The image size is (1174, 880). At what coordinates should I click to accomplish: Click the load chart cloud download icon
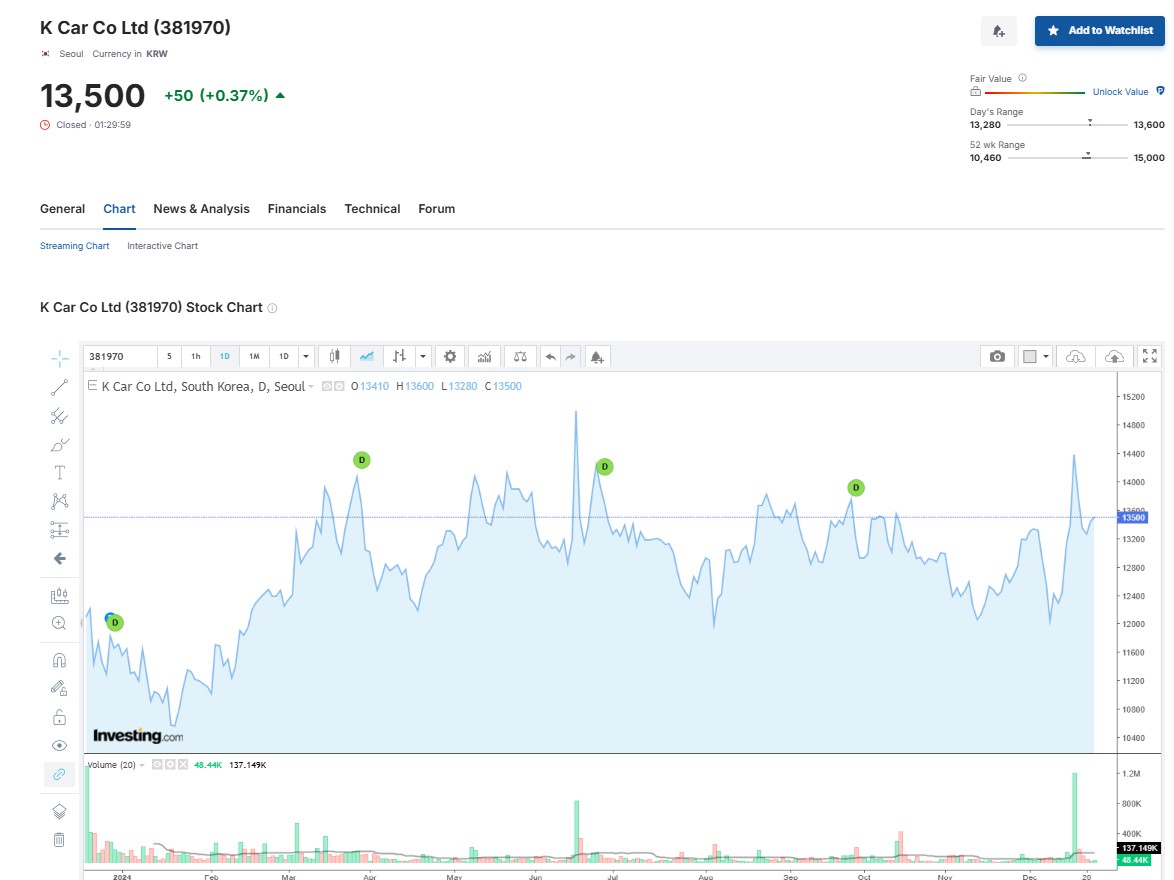[x=1075, y=356]
